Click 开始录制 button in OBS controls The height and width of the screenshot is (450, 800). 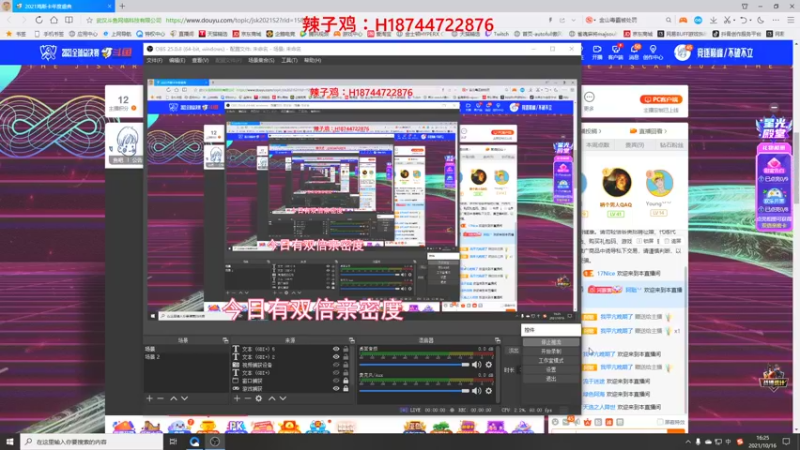tap(551, 352)
